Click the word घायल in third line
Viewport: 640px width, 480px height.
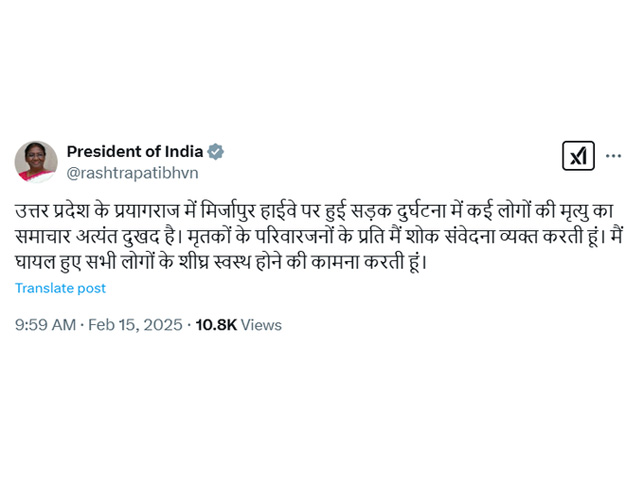(35, 262)
